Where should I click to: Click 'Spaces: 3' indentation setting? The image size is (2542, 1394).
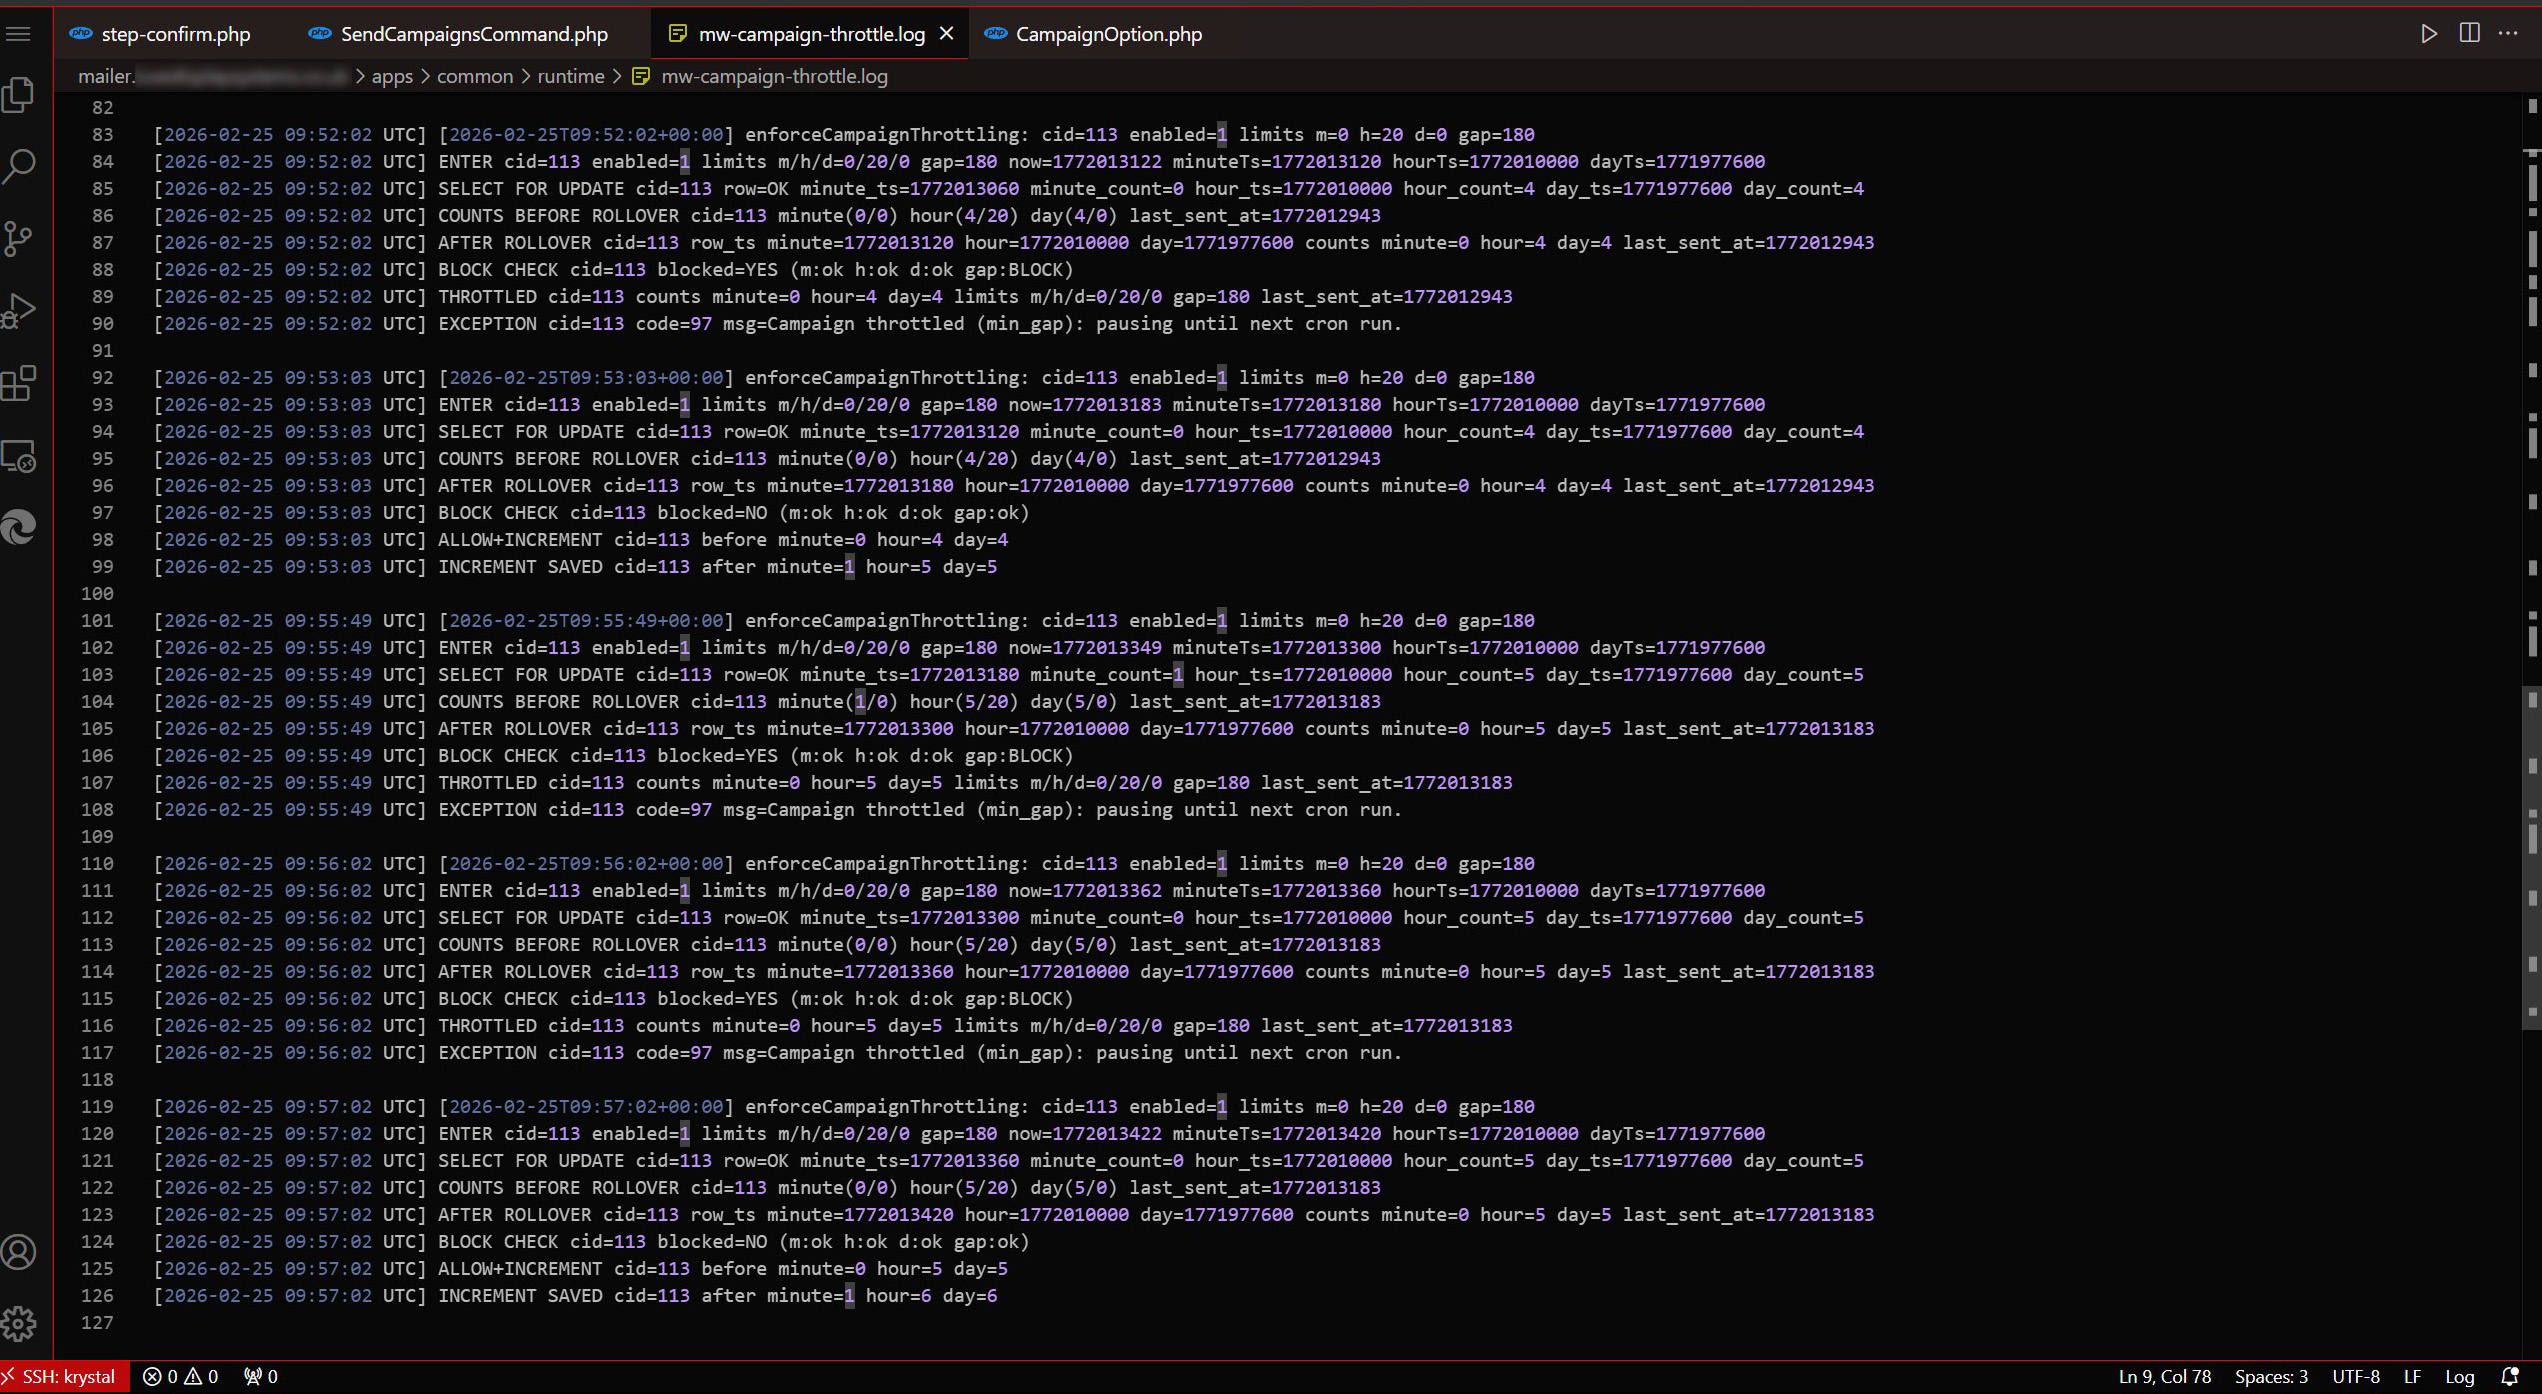[x=2271, y=1376]
